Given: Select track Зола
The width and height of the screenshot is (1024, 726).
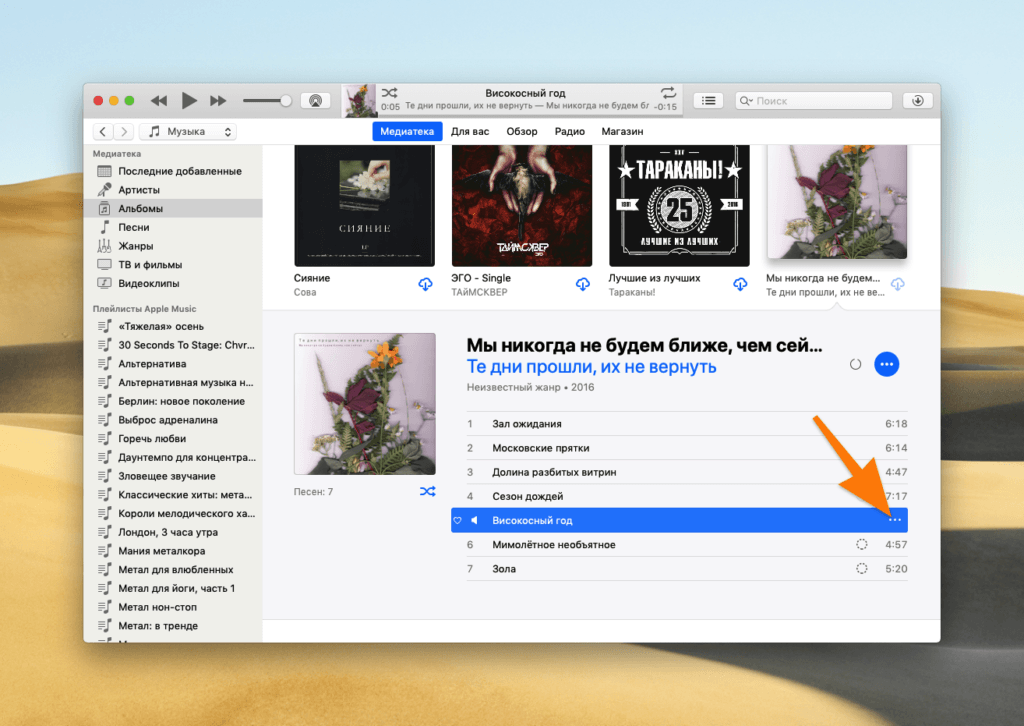Looking at the screenshot, I should pyautogui.click(x=687, y=569).
